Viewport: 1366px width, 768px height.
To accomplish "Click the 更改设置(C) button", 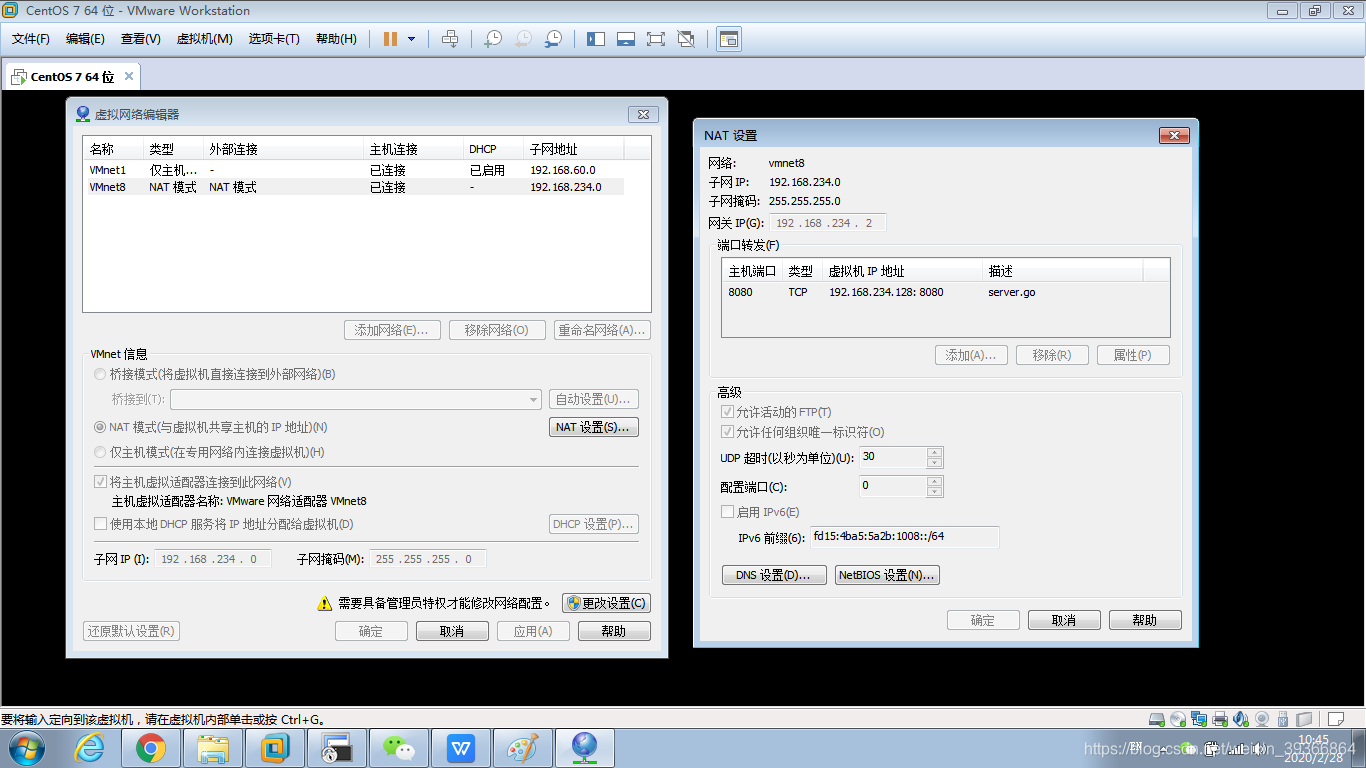I will pyautogui.click(x=606, y=603).
